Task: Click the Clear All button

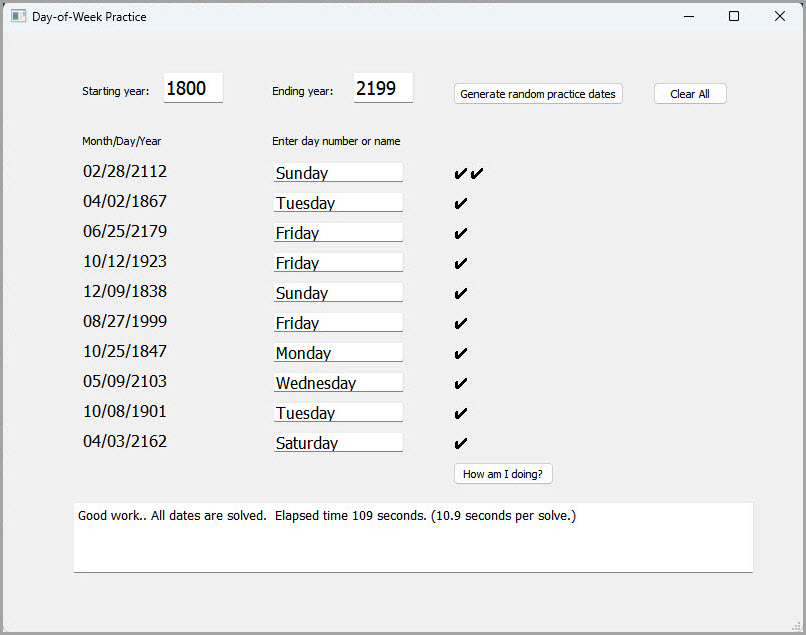Action: pos(690,94)
